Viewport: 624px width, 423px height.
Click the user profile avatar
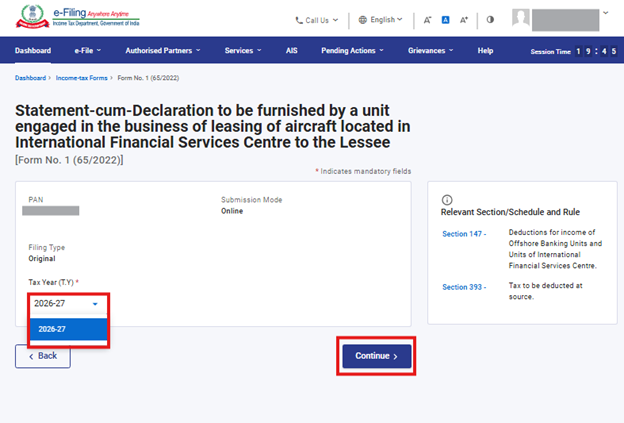click(x=521, y=18)
